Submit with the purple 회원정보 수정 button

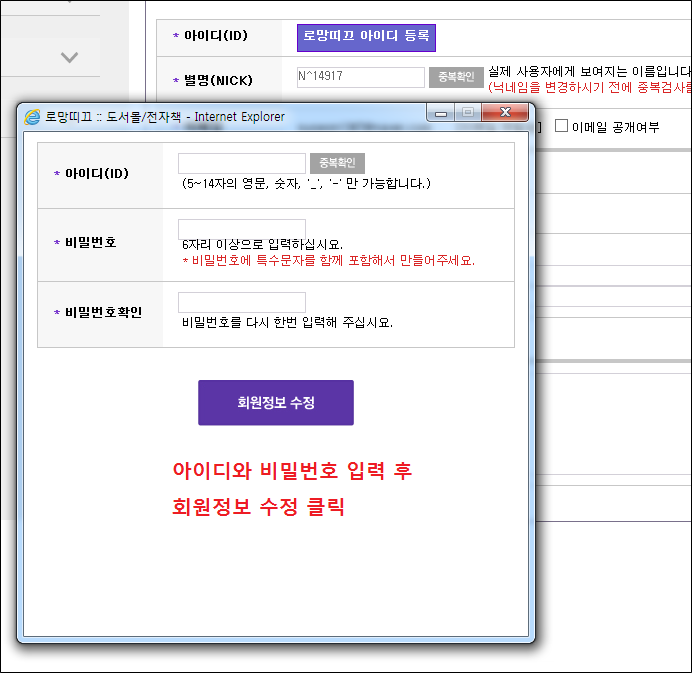(x=276, y=402)
